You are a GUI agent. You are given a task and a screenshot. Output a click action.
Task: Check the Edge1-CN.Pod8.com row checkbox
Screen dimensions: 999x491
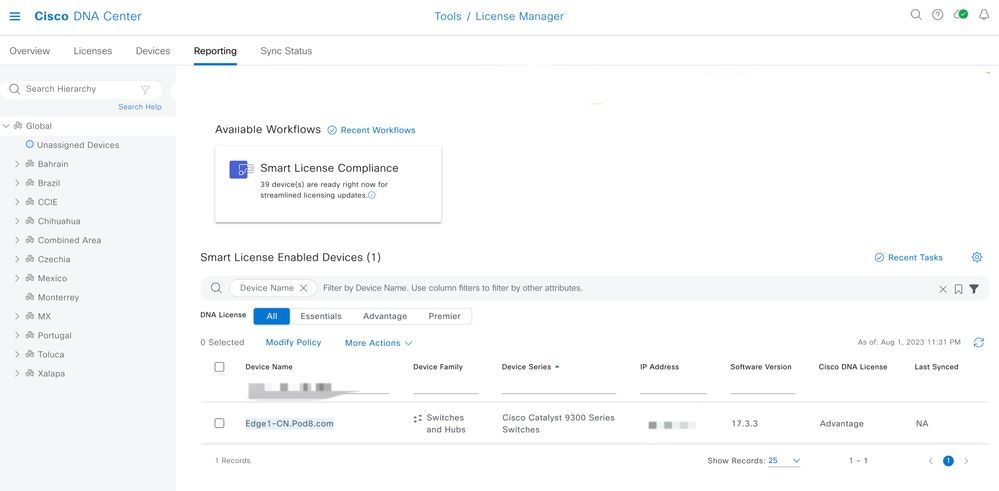coord(219,423)
